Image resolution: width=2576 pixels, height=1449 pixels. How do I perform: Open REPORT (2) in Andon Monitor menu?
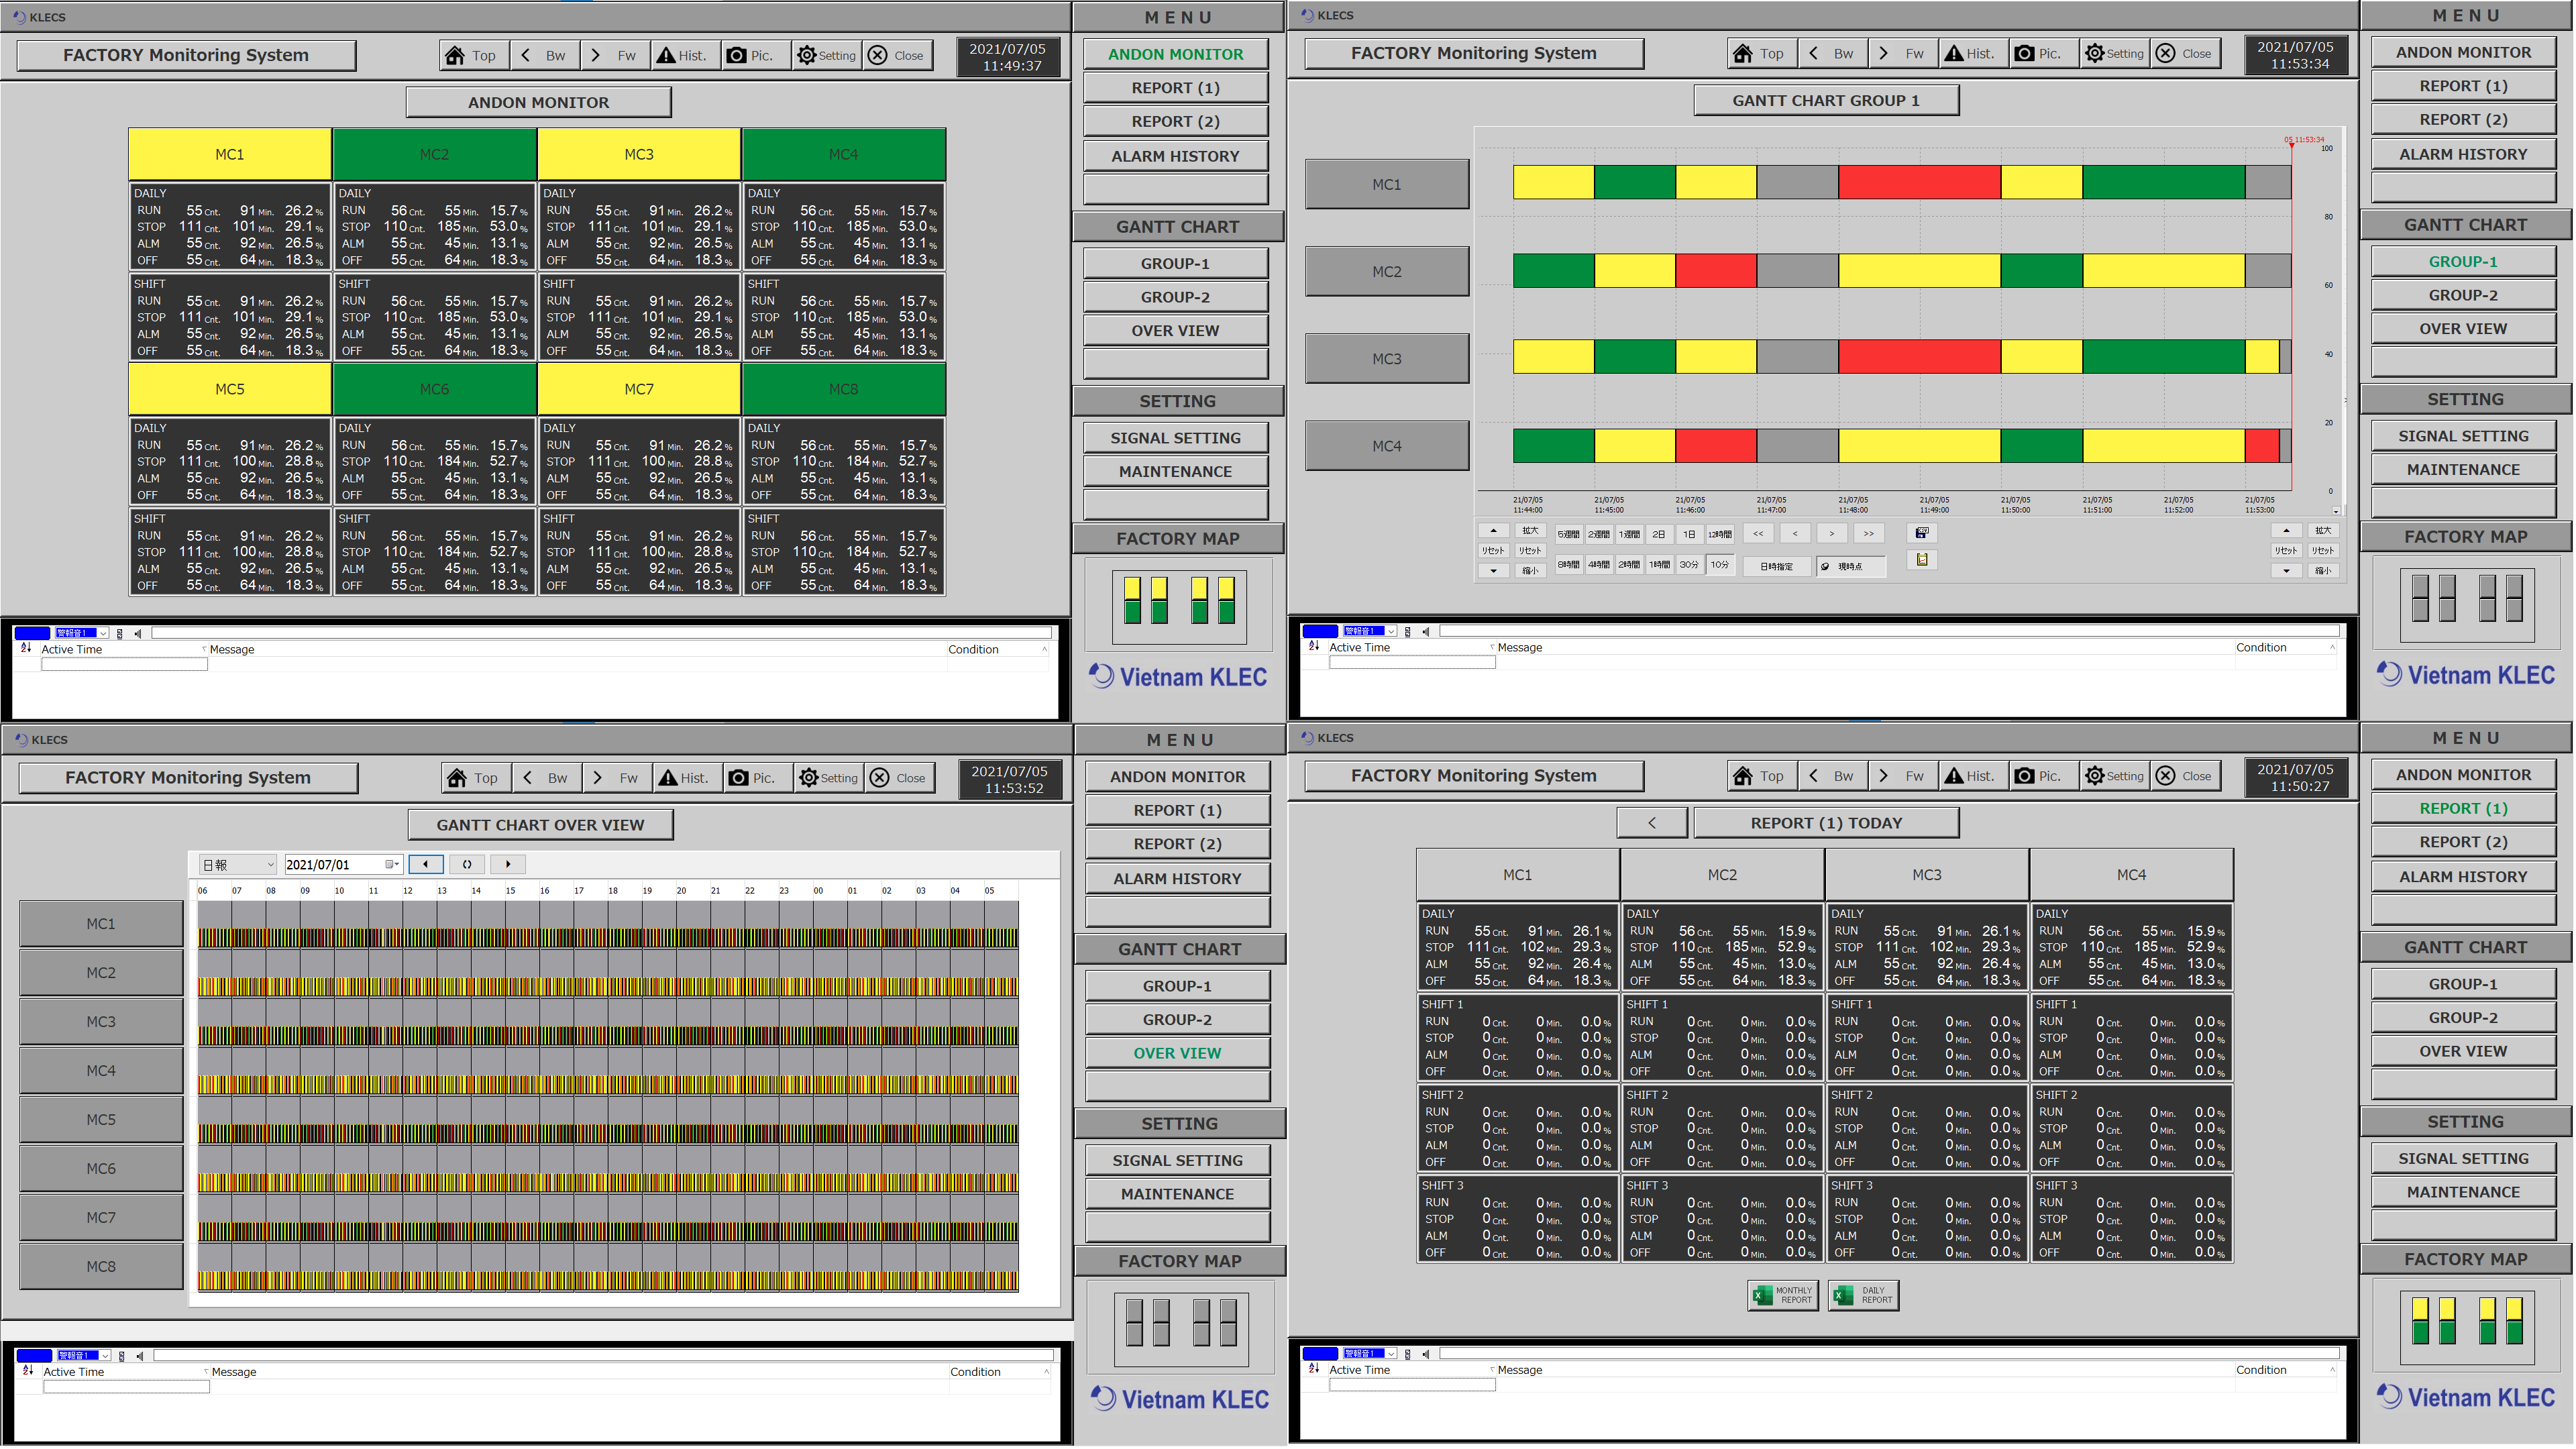point(1176,122)
